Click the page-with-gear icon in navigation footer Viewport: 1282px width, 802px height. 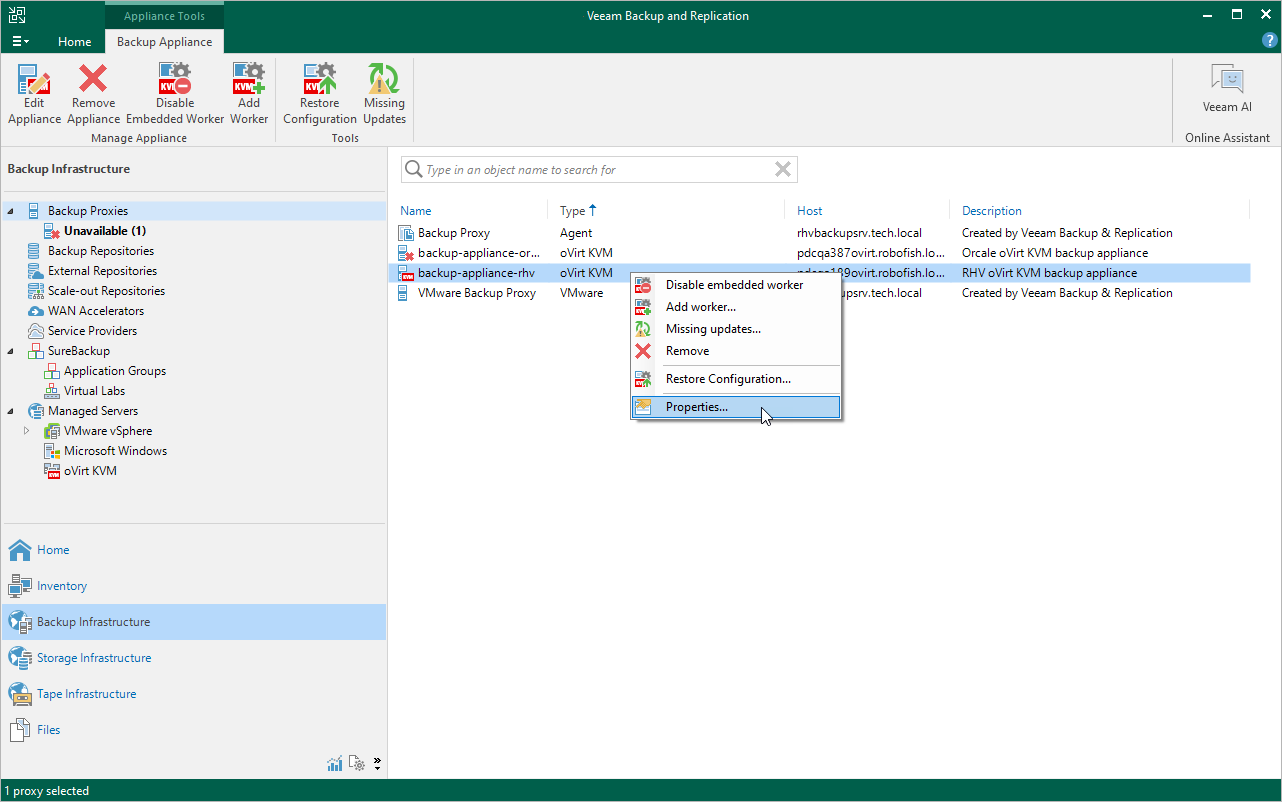pyautogui.click(x=357, y=764)
